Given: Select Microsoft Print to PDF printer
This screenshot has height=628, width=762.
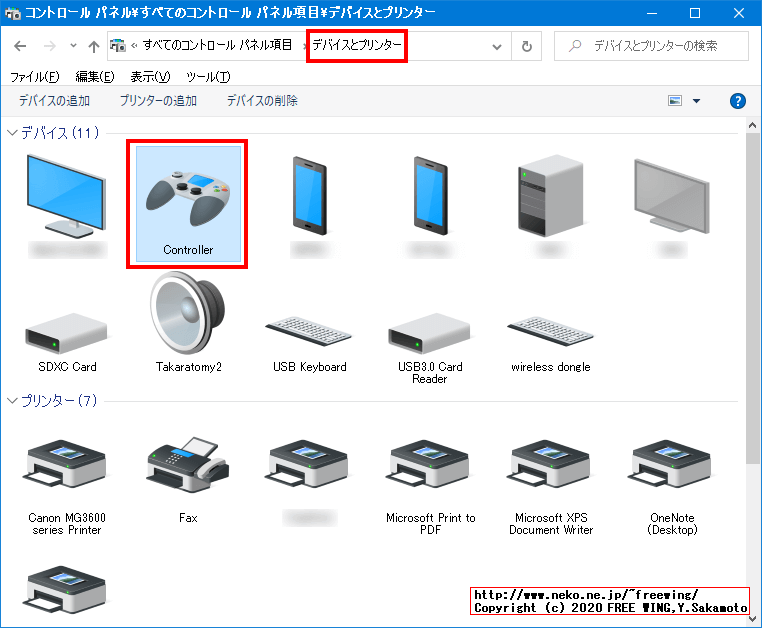Looking at the screenshot, I should [x=430, y=466].
